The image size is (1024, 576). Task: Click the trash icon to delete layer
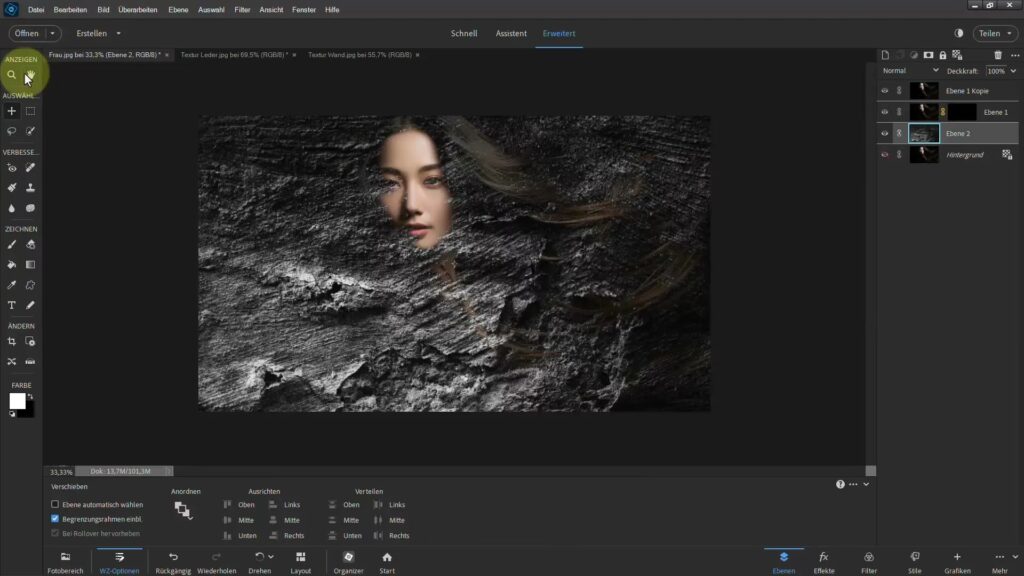click(998, 55)
